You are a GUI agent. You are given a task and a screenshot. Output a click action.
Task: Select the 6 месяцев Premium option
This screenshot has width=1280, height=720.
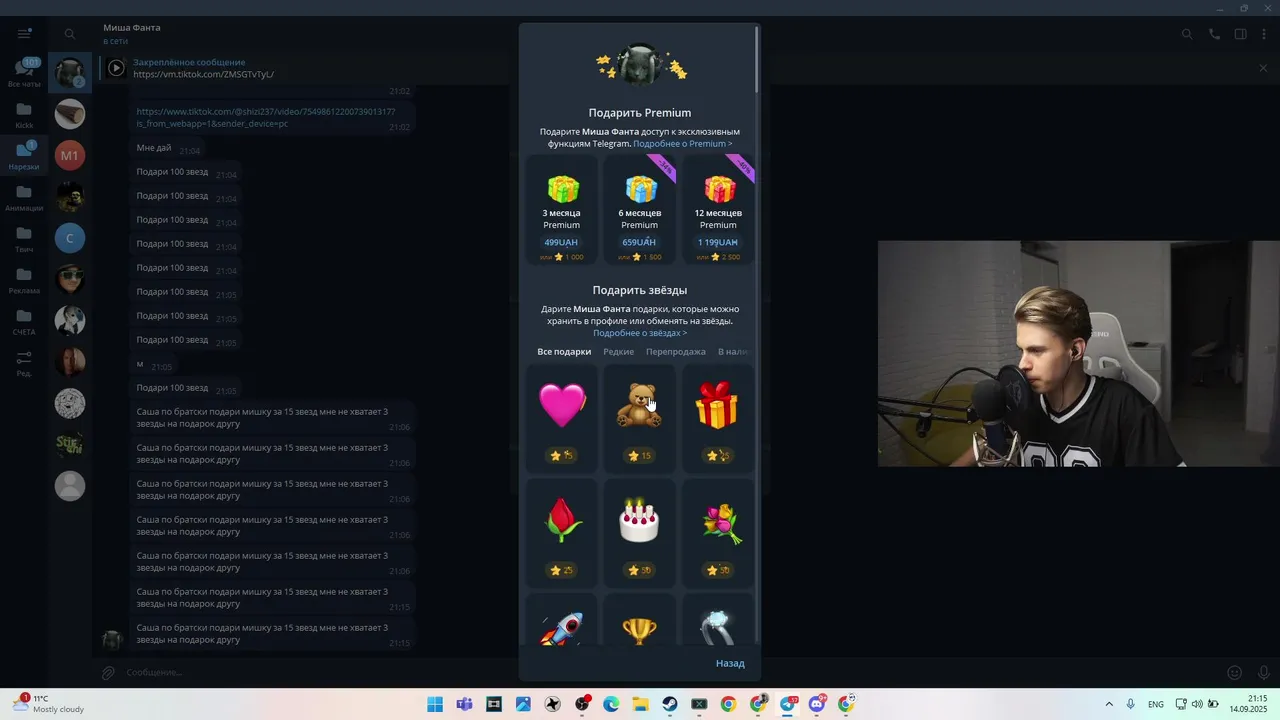pyautogui.click(x=639, y=210)
